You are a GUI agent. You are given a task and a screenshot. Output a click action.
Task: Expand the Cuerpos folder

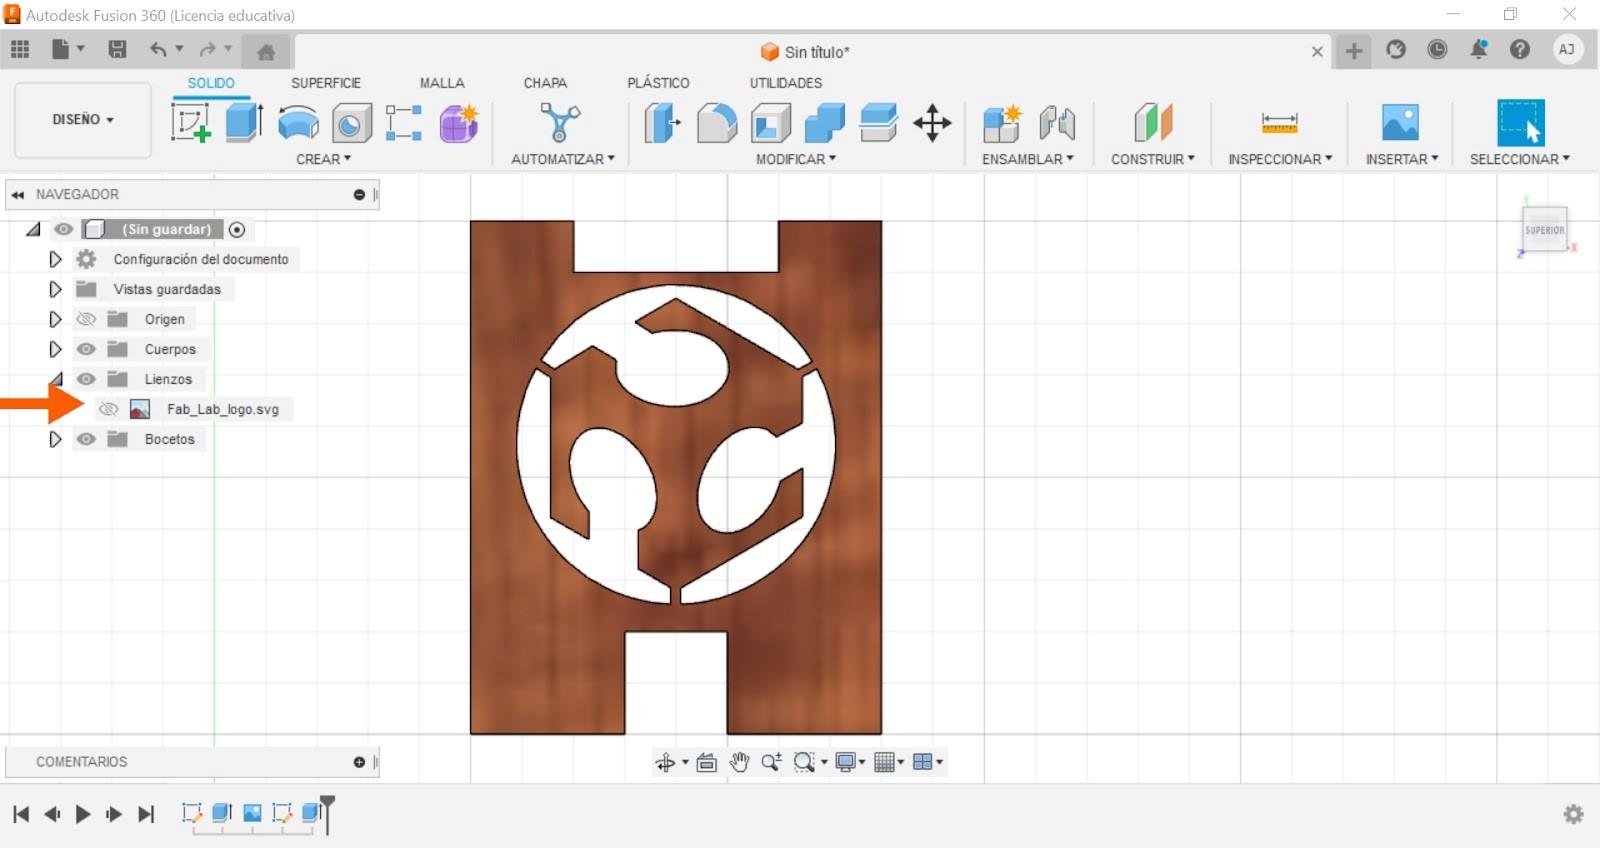55,349
